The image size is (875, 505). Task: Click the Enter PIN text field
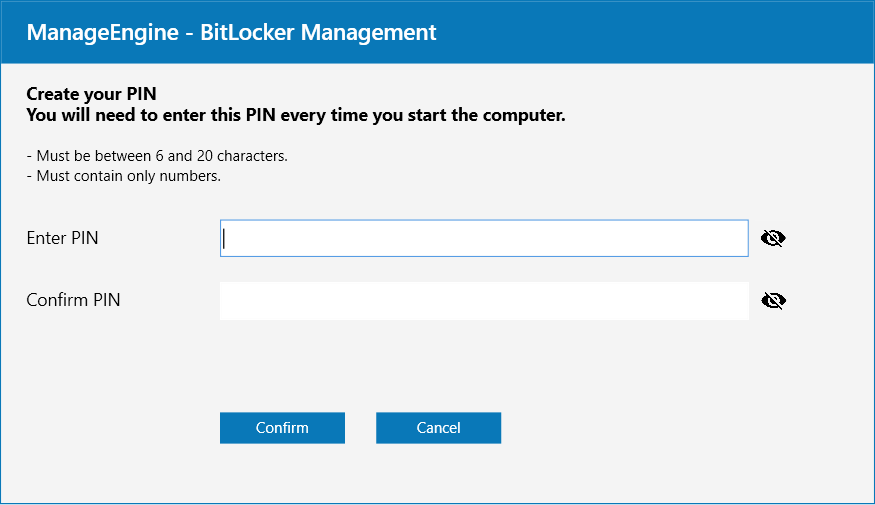(484, 238)
